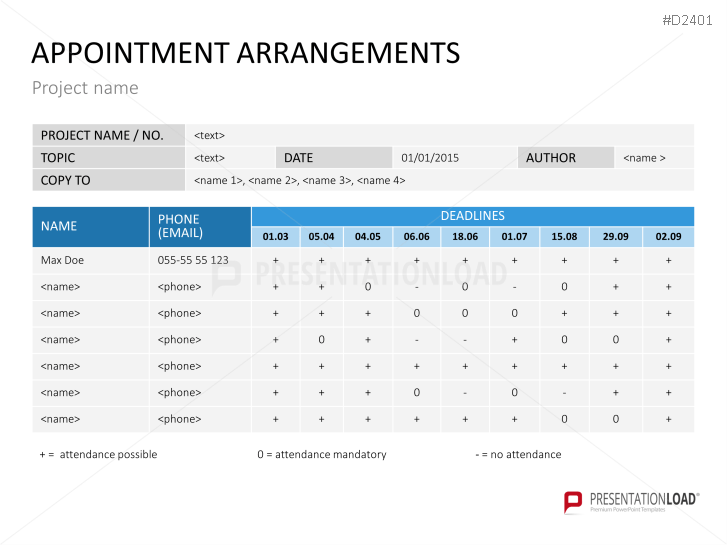Click the date field showing 01/01/2015
Screen dimensions: 727x545
tap(430, 158)
